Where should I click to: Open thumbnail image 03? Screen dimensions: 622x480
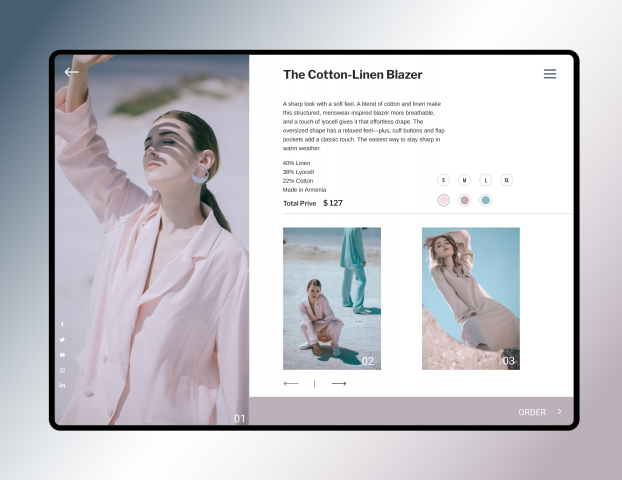click(471, 299)
